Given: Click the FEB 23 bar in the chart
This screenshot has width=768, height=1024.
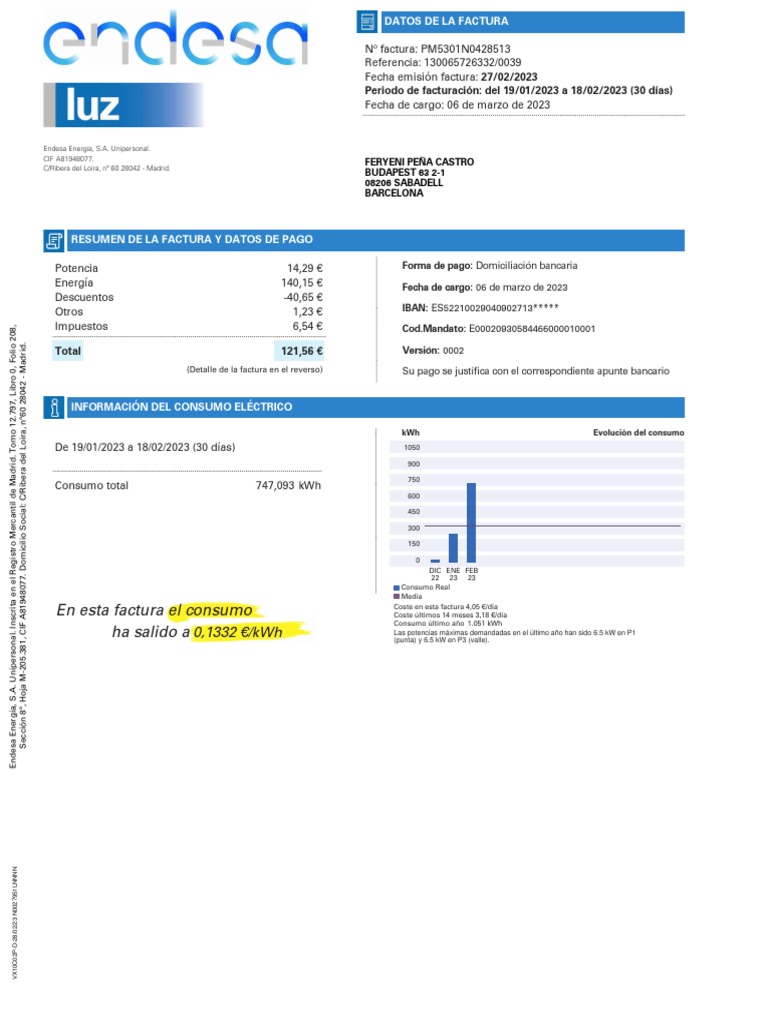Looking at the screenshot, I should (x=472, y=522).
